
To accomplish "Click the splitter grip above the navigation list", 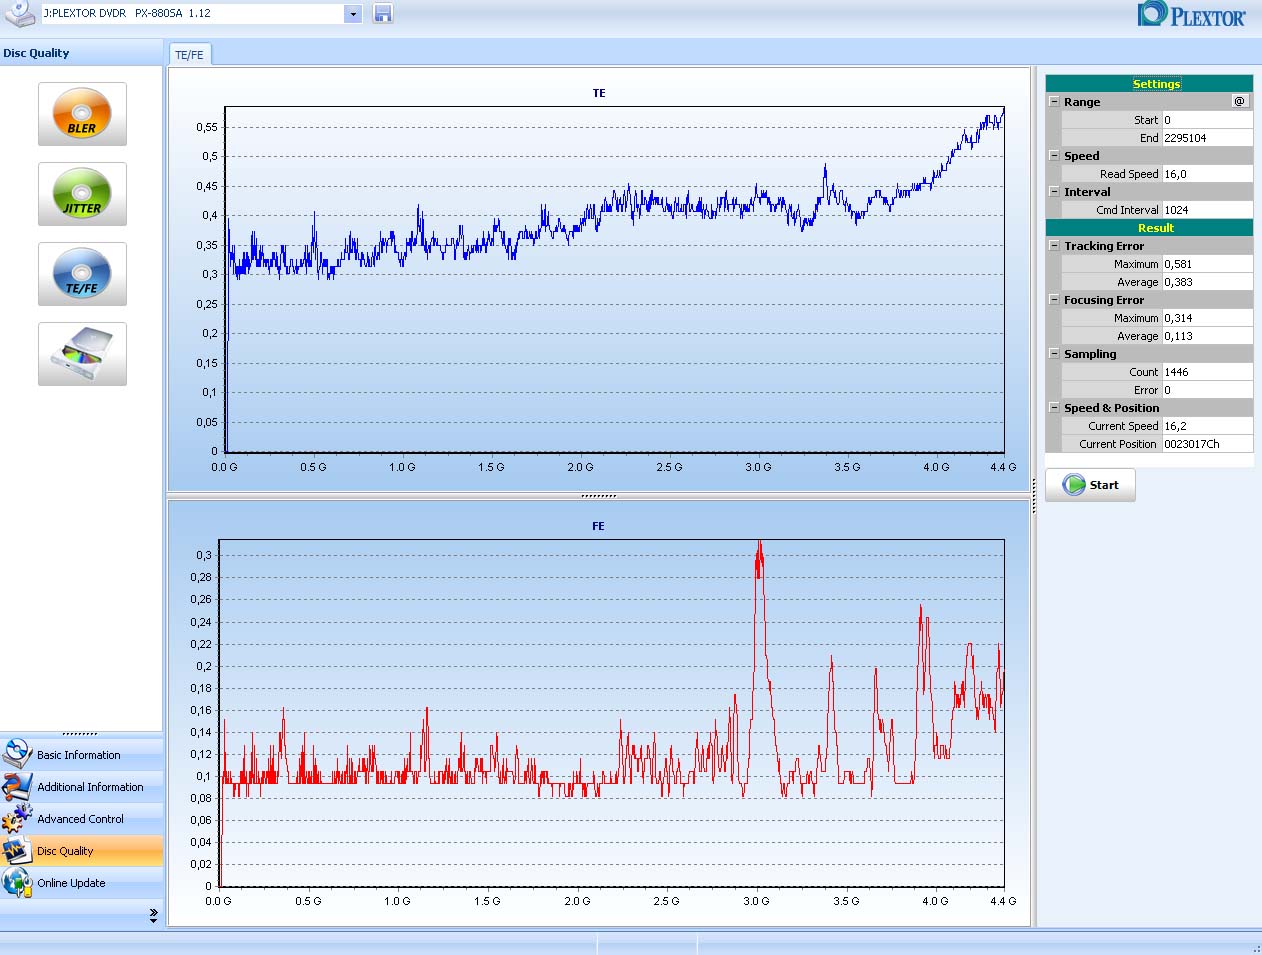I will tap(80, 734).
